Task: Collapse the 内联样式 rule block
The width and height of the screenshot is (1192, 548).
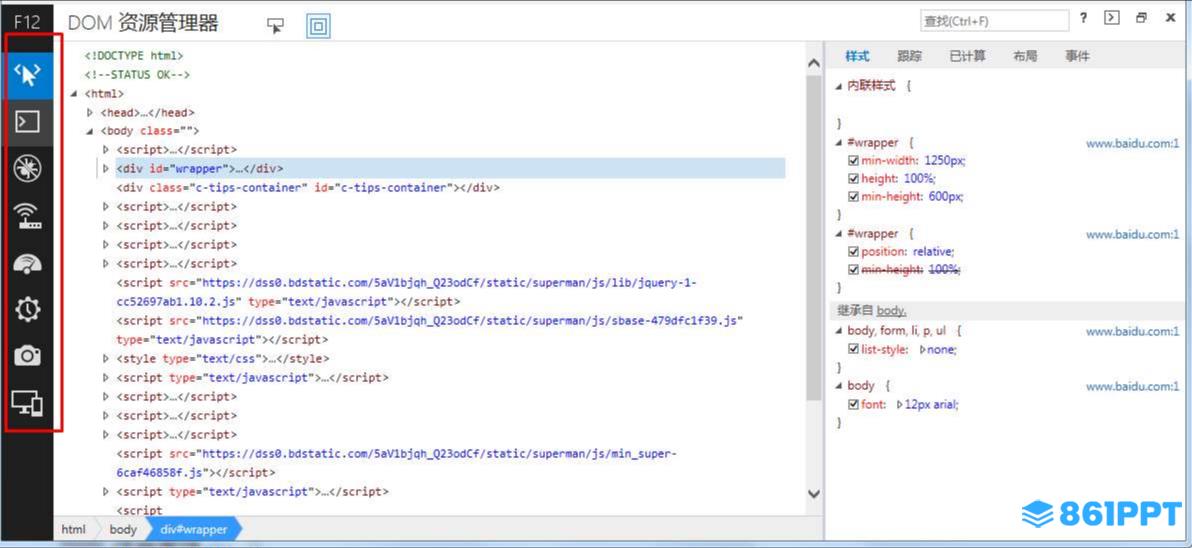Action: coord(839,86)
